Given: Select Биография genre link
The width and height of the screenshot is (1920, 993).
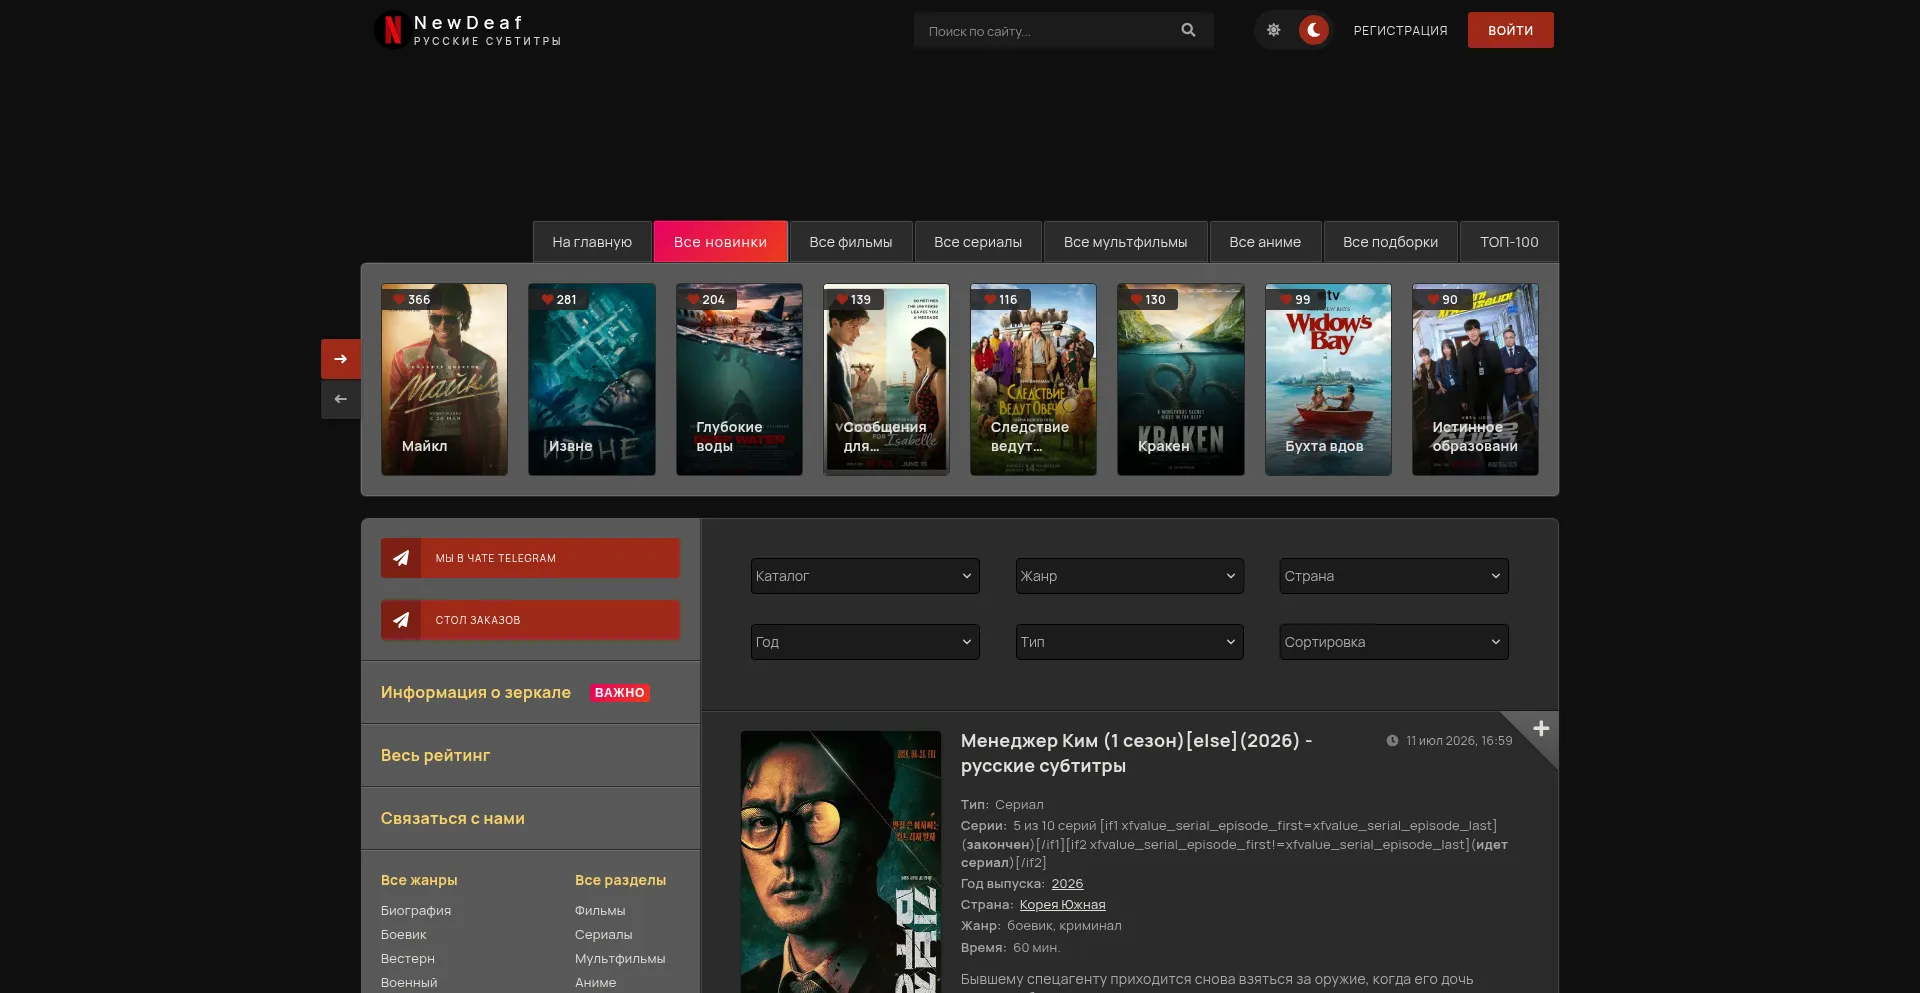Looking at the screenshot, I should click(416, 910).
